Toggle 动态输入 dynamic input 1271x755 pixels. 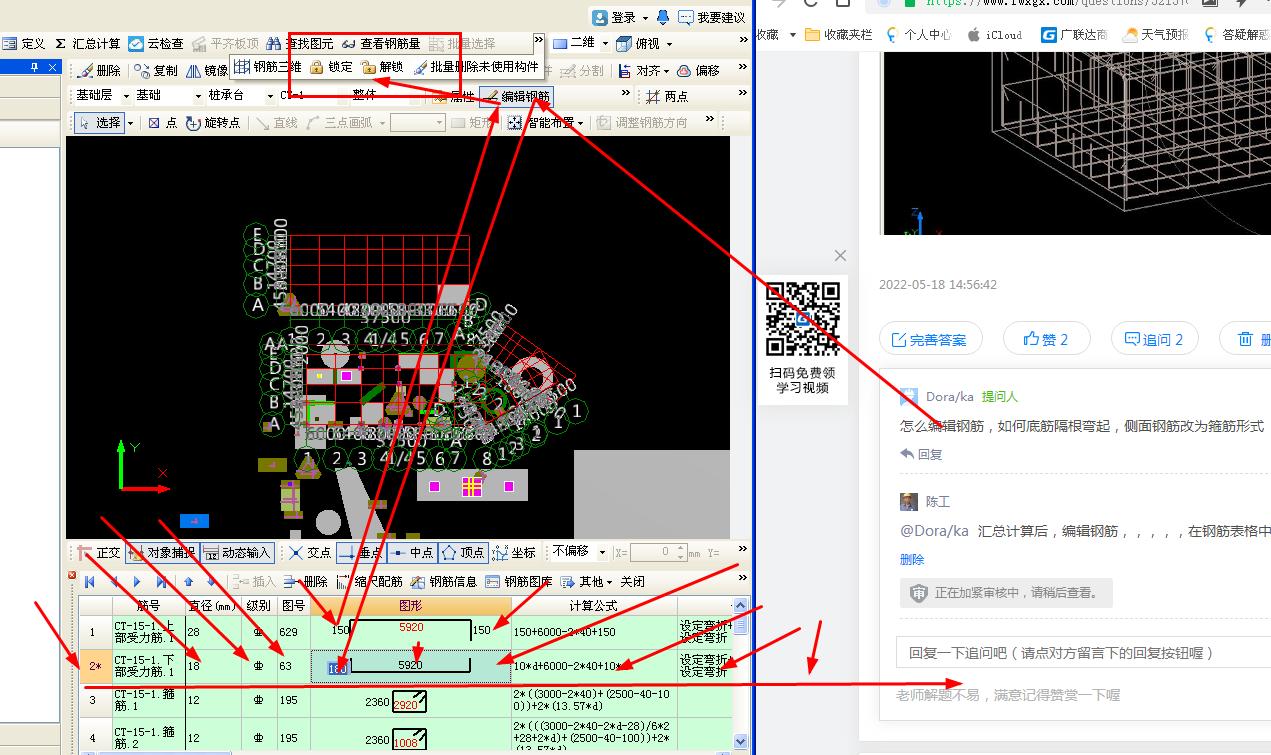(237, 553)
